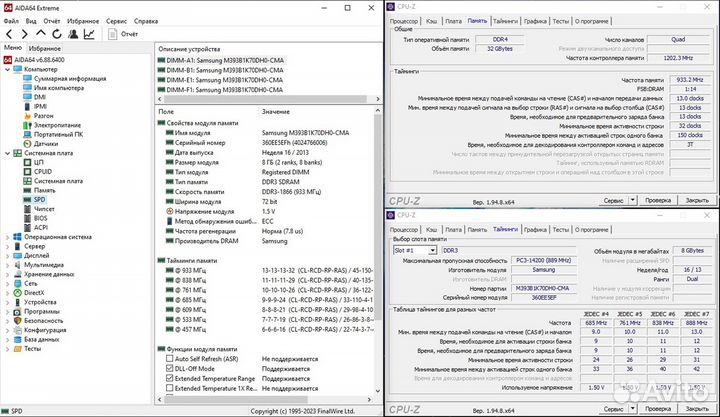Expand the Операционная система node
Image resolution: width=720 pixels, height=417 pixels.
(x=7, y=237)
